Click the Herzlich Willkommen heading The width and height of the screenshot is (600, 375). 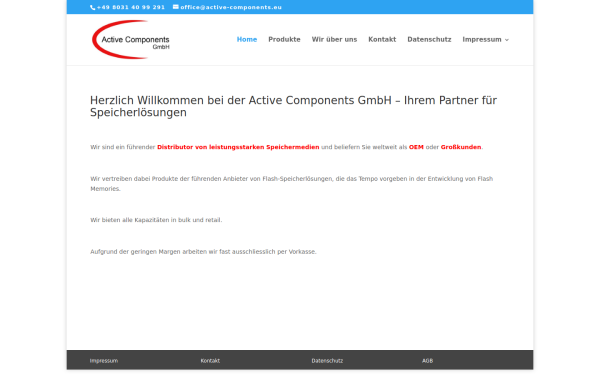[293, 106]
